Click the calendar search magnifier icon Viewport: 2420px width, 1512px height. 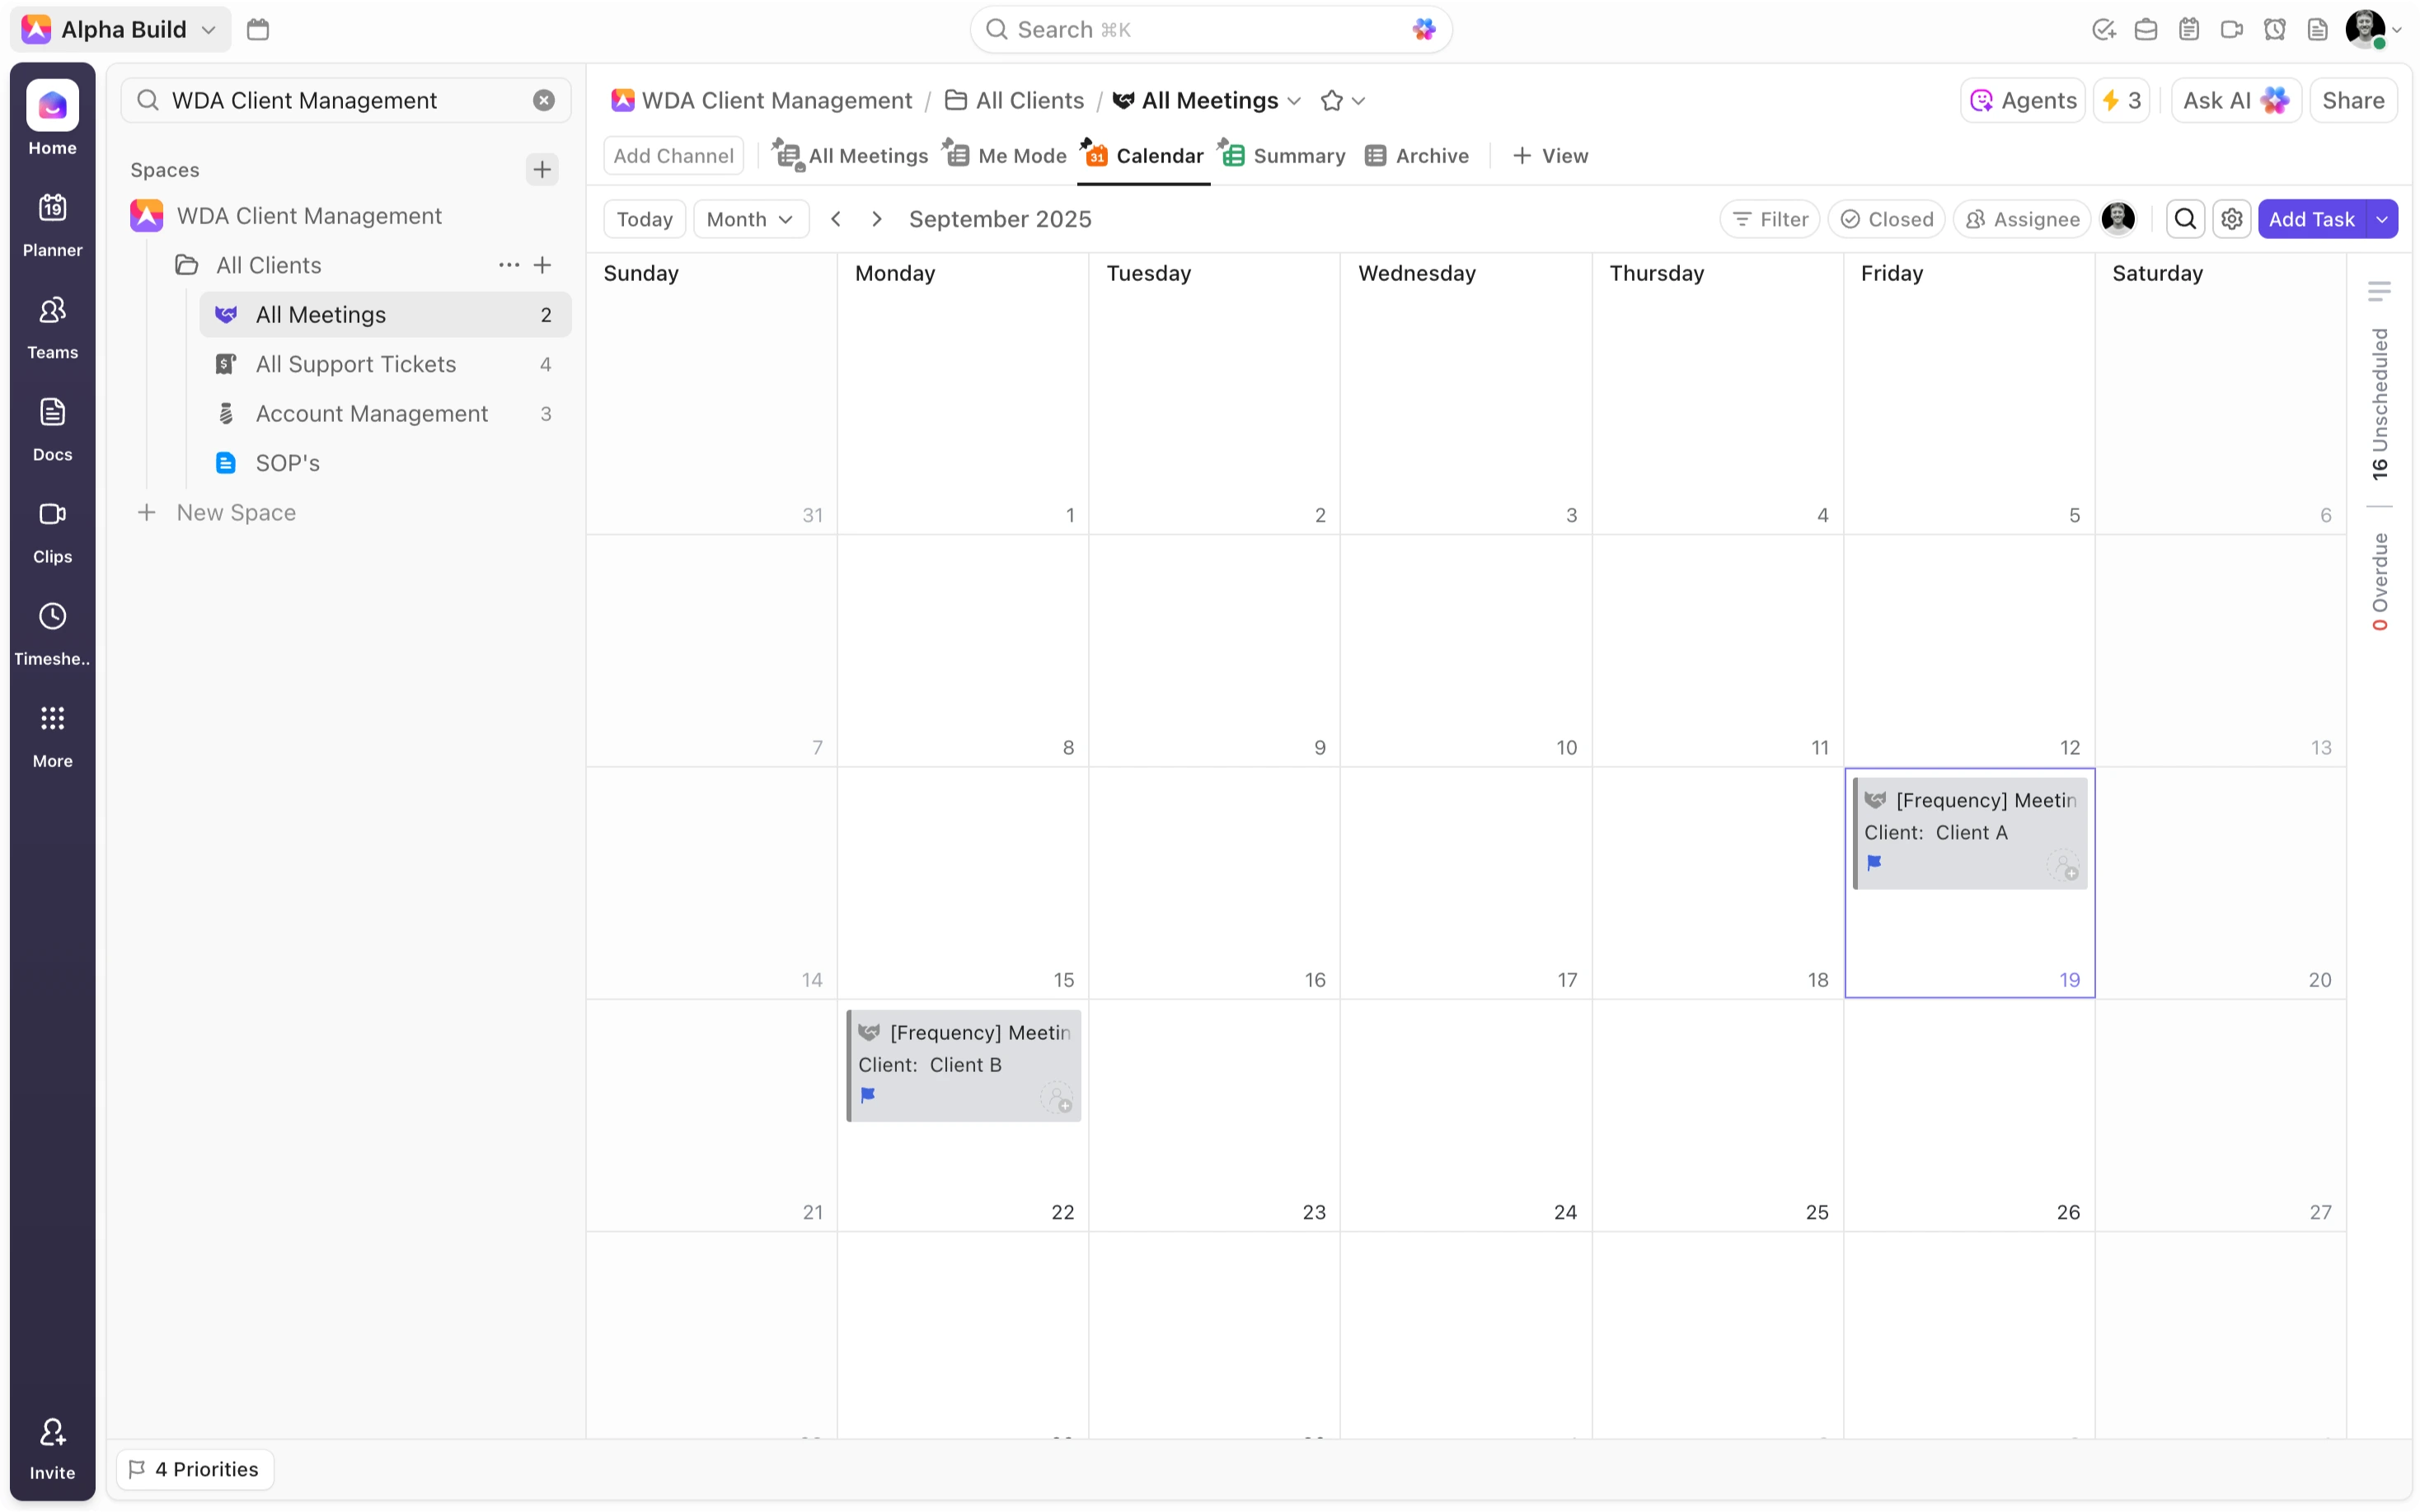(x=2185, y=219)
